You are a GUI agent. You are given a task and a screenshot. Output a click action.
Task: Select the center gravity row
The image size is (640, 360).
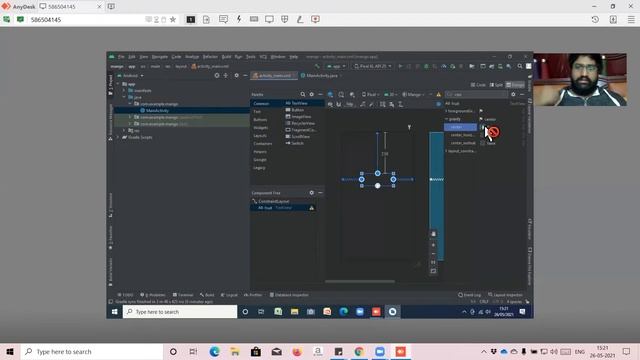(x=460, y=127)
